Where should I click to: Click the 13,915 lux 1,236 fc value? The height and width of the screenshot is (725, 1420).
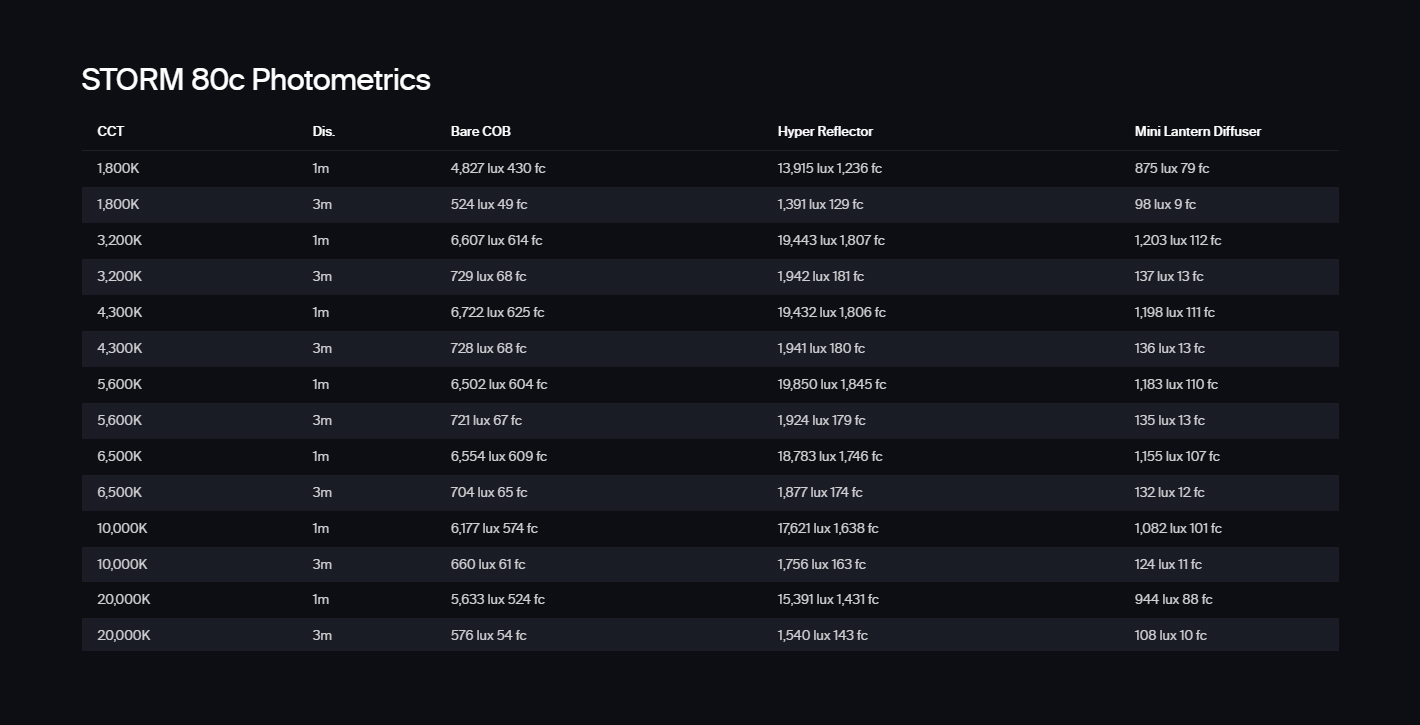[829, 169]
